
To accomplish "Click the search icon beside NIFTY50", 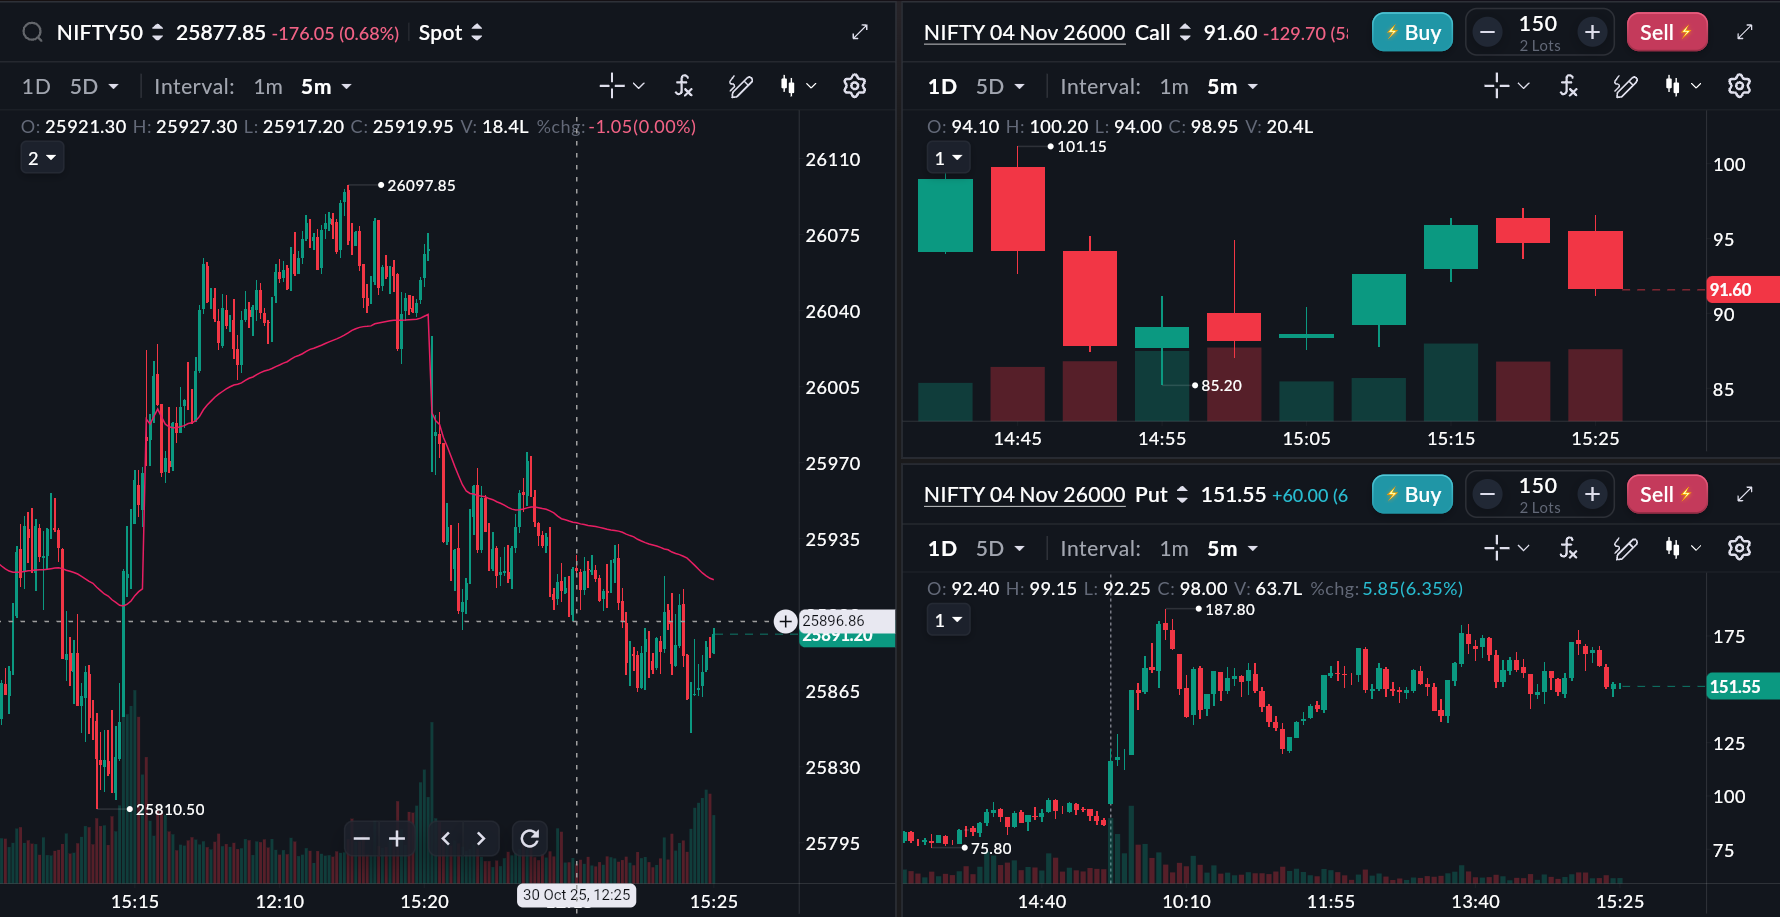I will pyautogui.click(x=32, y=33).
